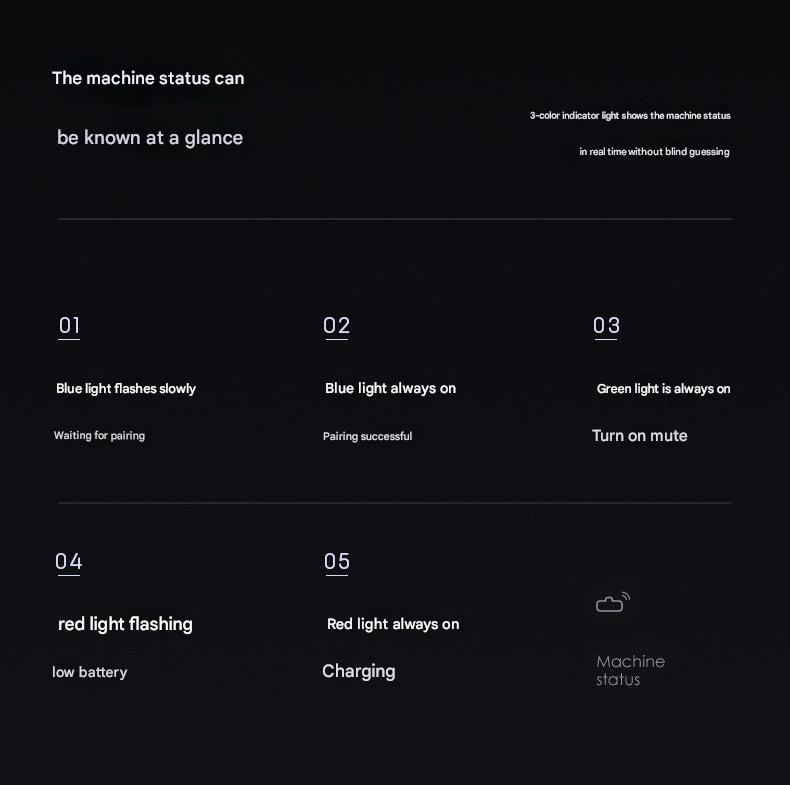The height and width of the screenshot is (785, 790).
Task: Click the "low battery" text
Action: 89,672
